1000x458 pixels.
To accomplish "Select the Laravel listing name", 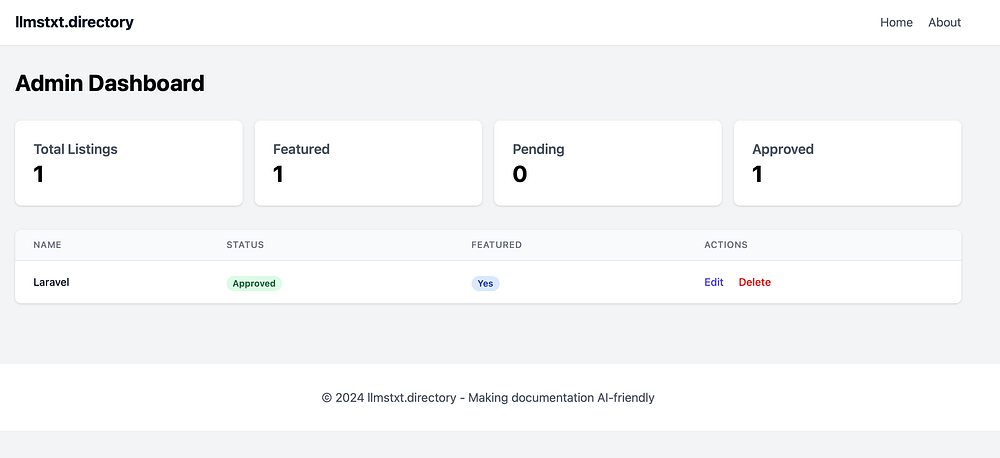I will click(x=51, y=282).
